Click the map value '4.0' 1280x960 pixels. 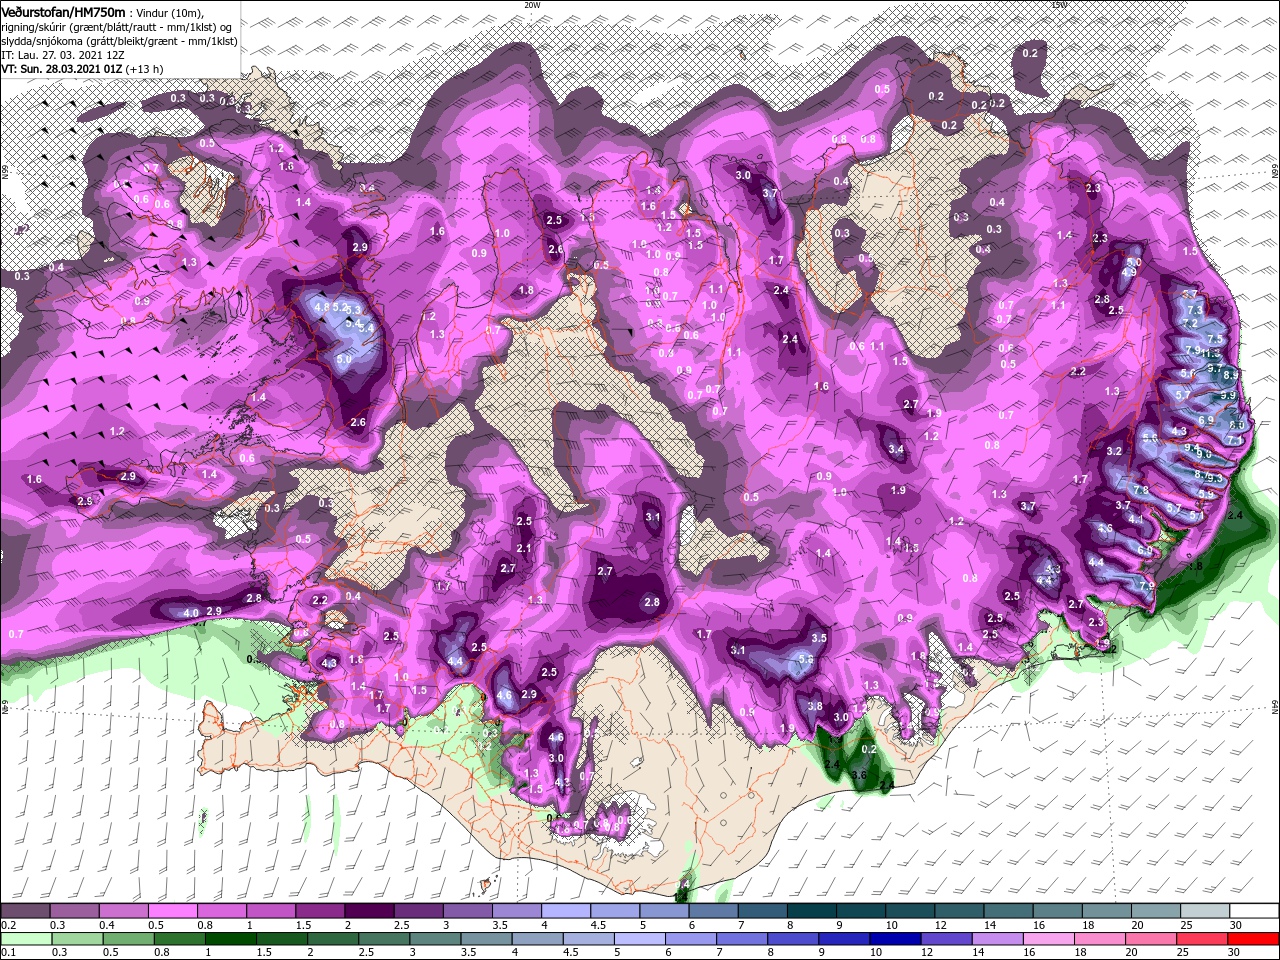pyautogui.click(x=190, y=612)
